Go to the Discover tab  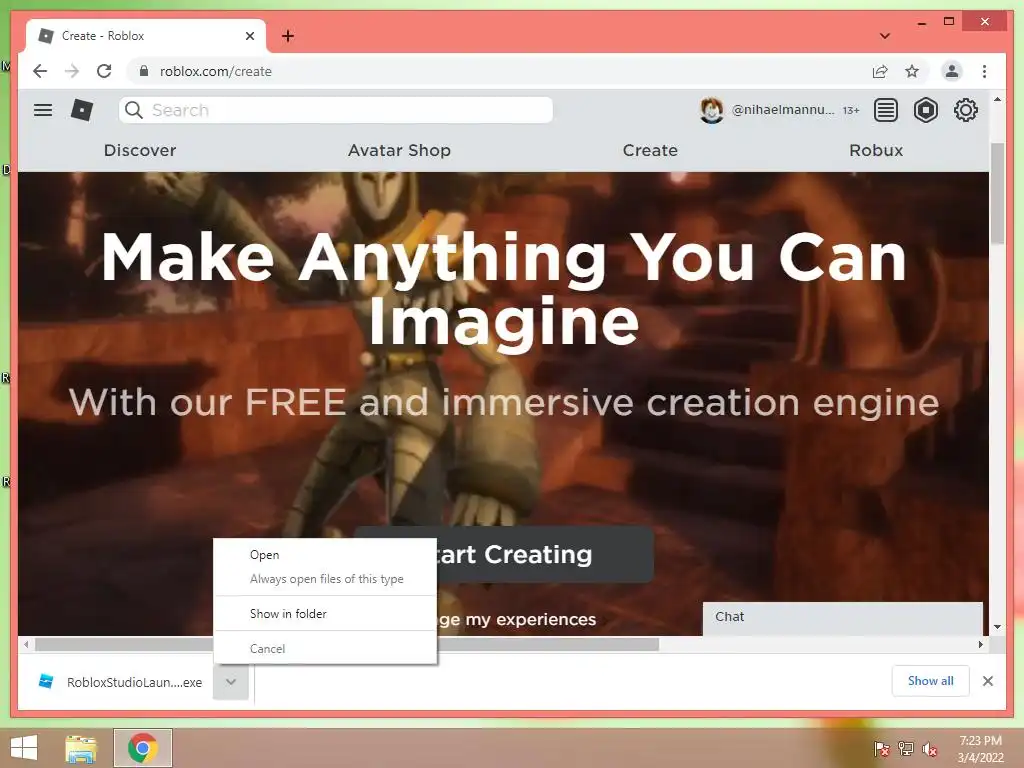click(x=140, y=150)
